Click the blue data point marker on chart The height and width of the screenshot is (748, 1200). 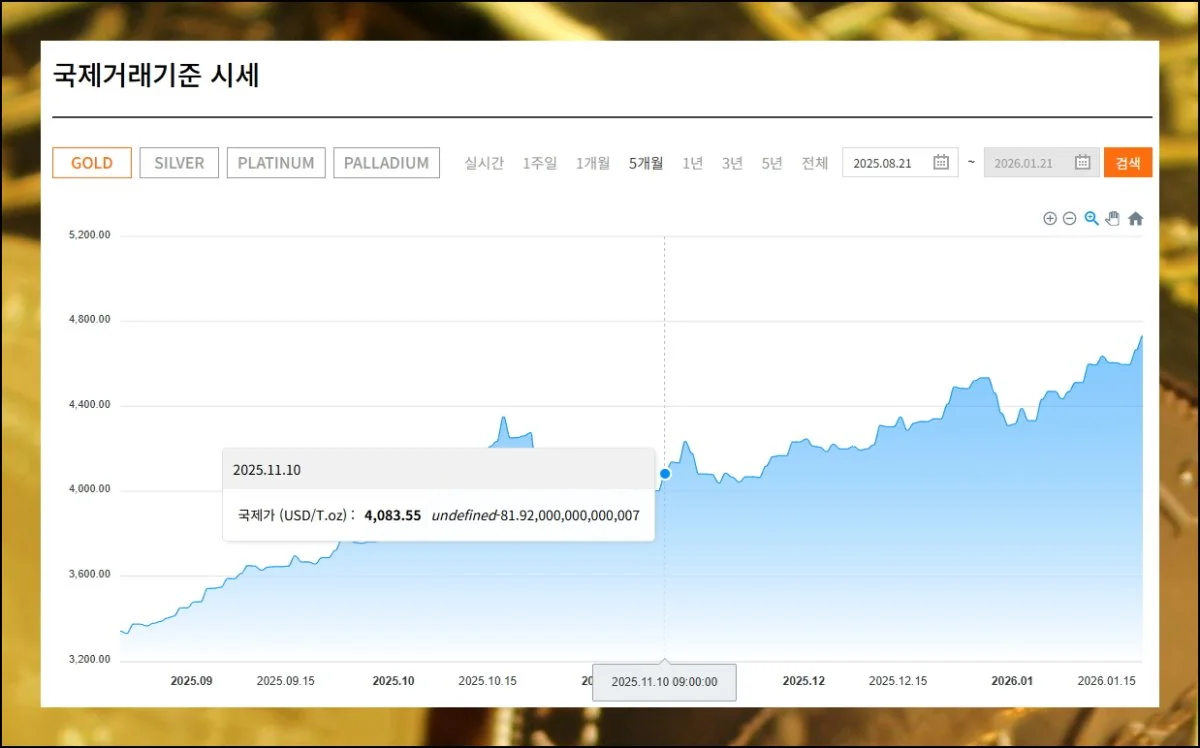[665, 473]
